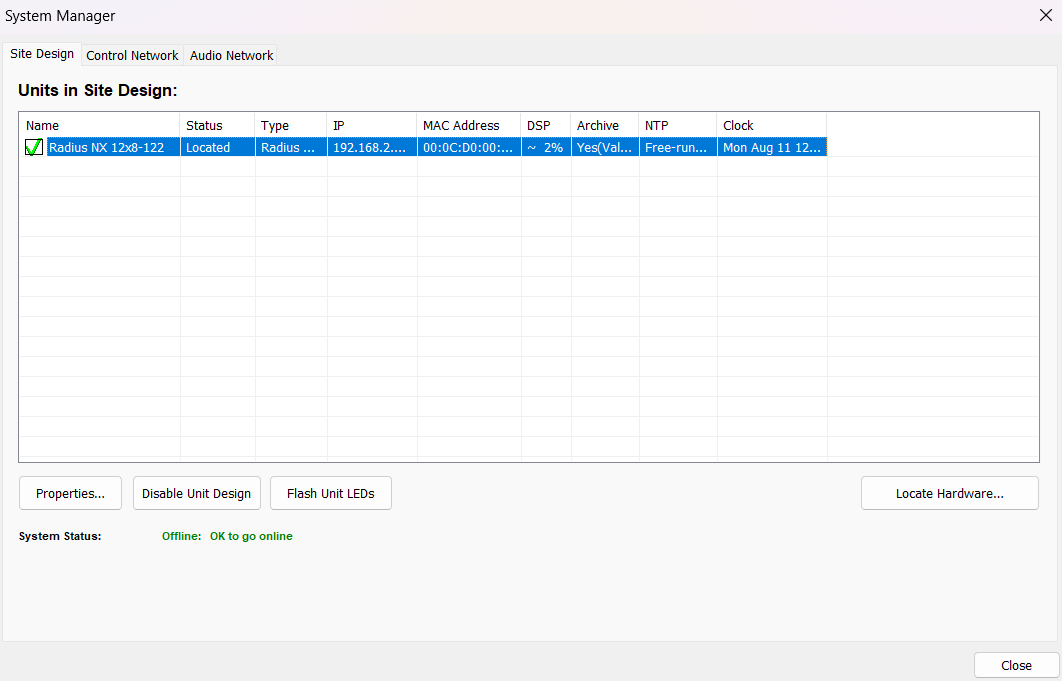Click the Locate Hardware button
The width and height of the screenshot is (1062, 681).
coord(950,493)
